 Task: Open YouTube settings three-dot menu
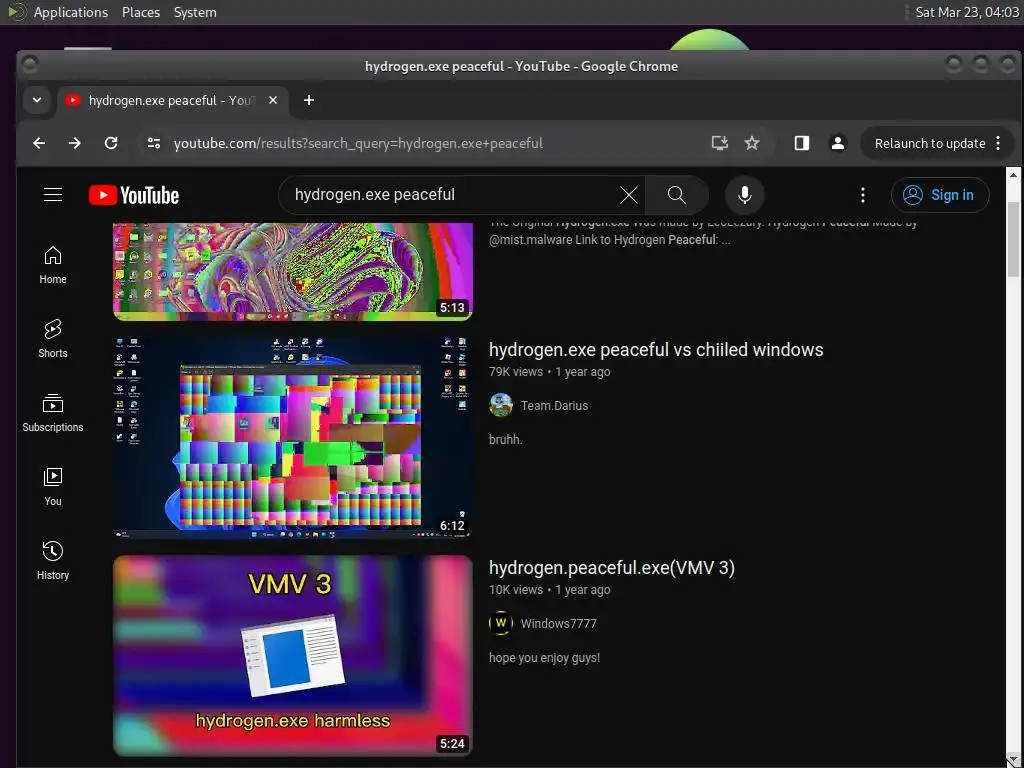point(863,195)
